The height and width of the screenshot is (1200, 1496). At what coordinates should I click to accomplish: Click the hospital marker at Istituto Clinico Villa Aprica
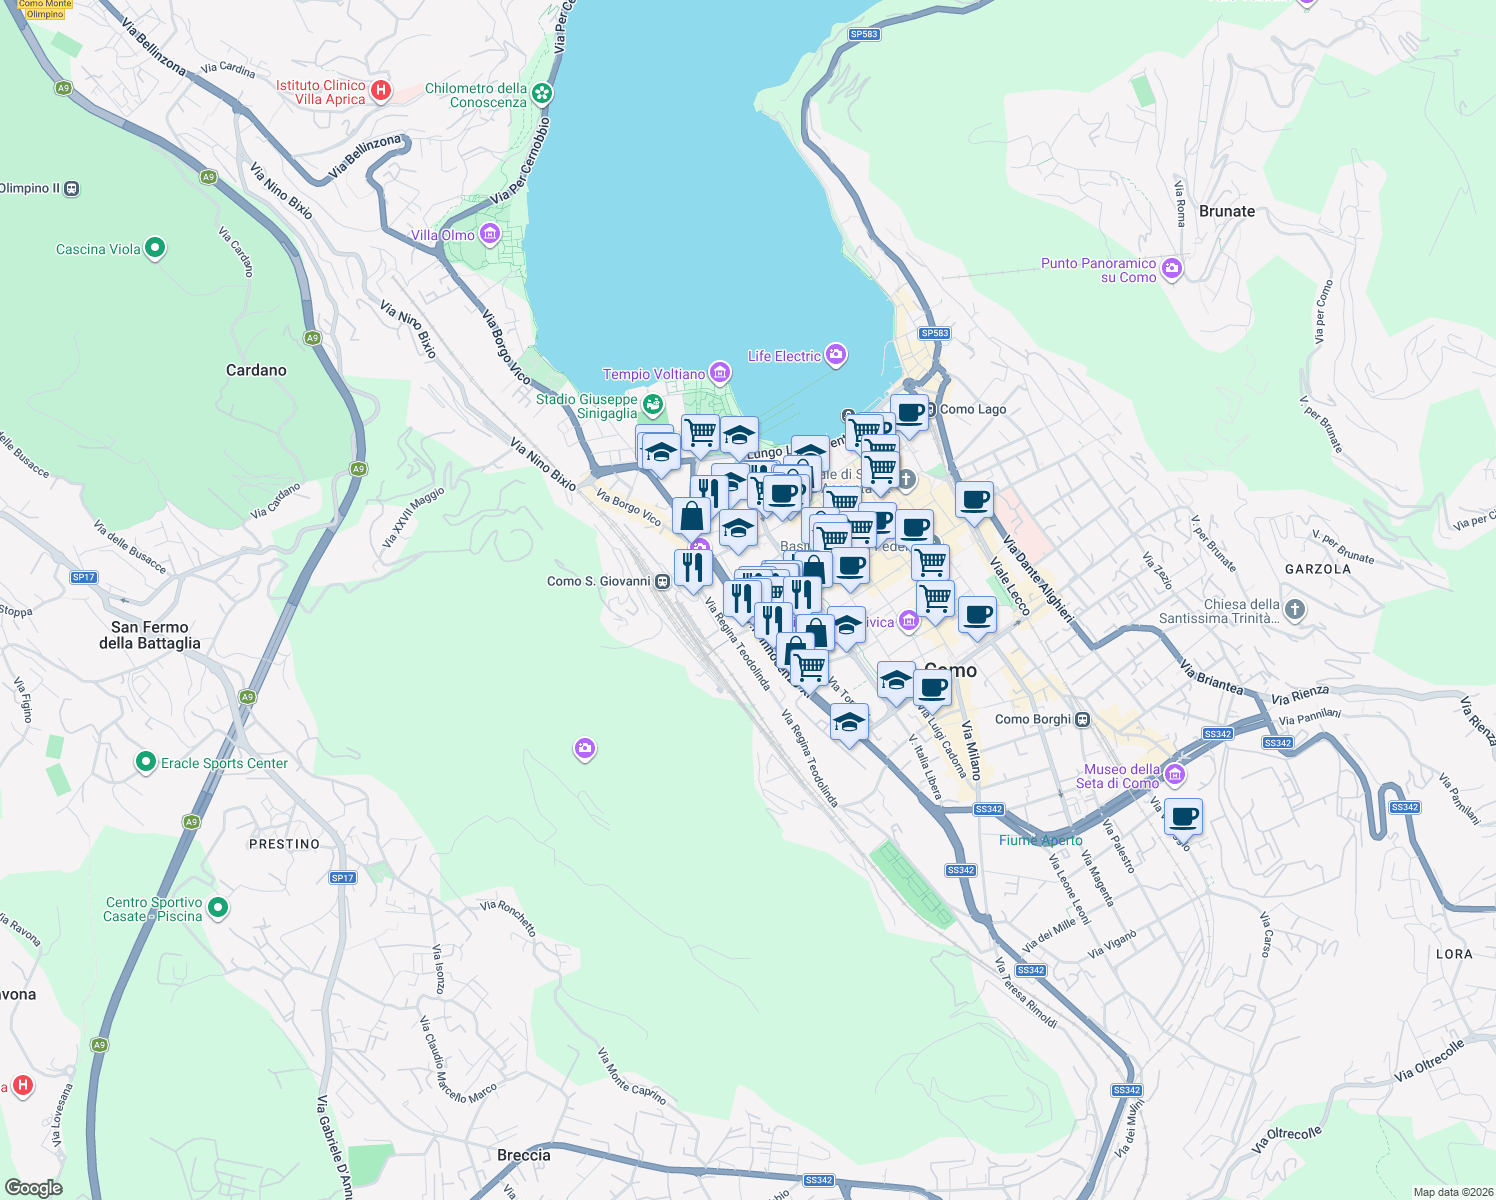(383, 88)
